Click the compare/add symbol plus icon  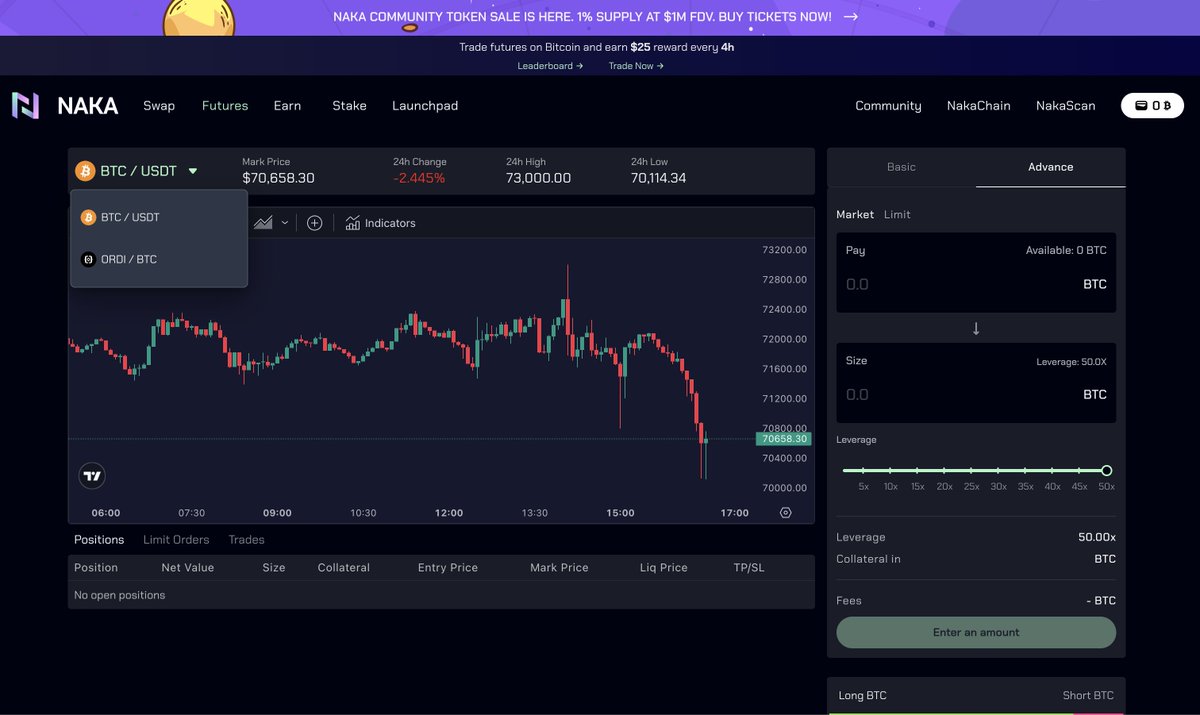click(x=314, y=223)
